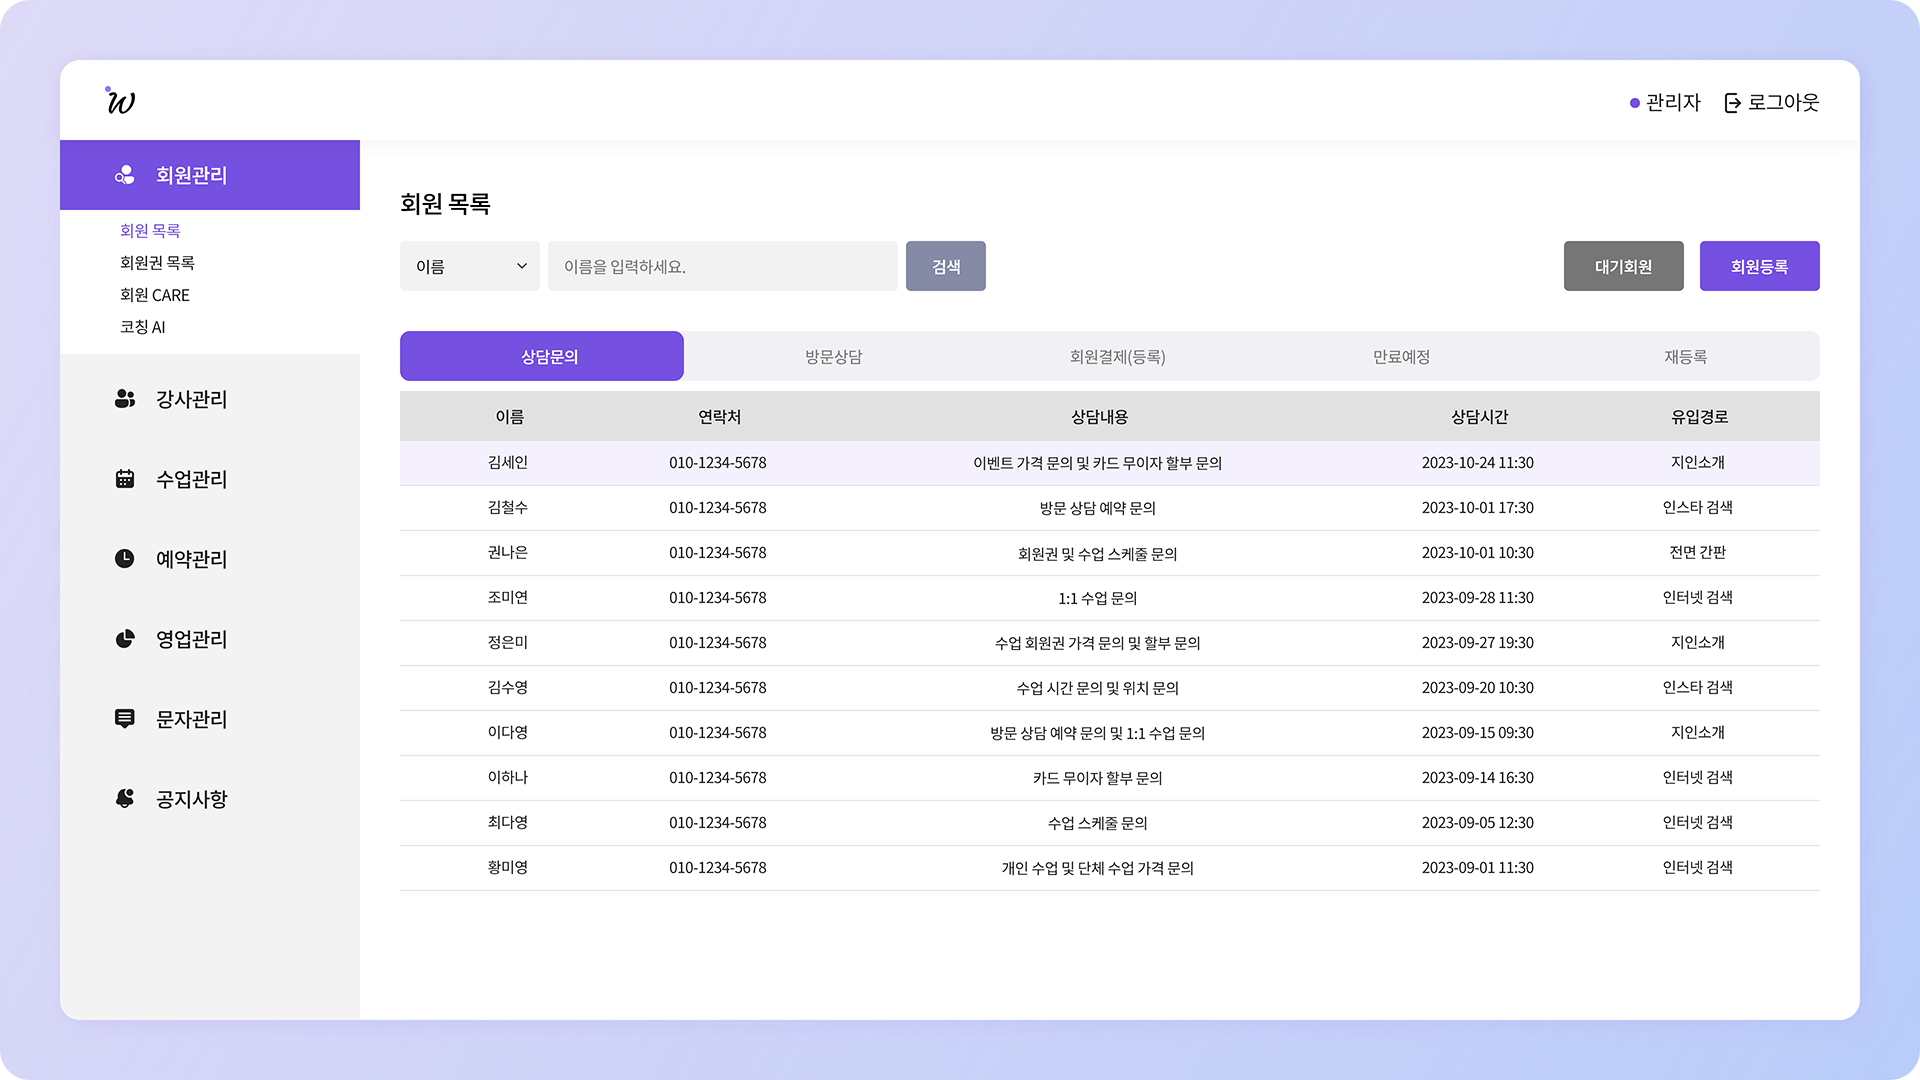Image resolution: width=1920 pixels, height=1080 pixels.
Task: Click the 로그아웃 logout link
Action: pos(1772,103)
